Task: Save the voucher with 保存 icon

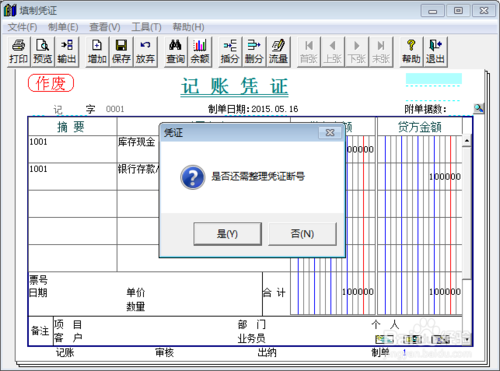Action: coord(121,52)
